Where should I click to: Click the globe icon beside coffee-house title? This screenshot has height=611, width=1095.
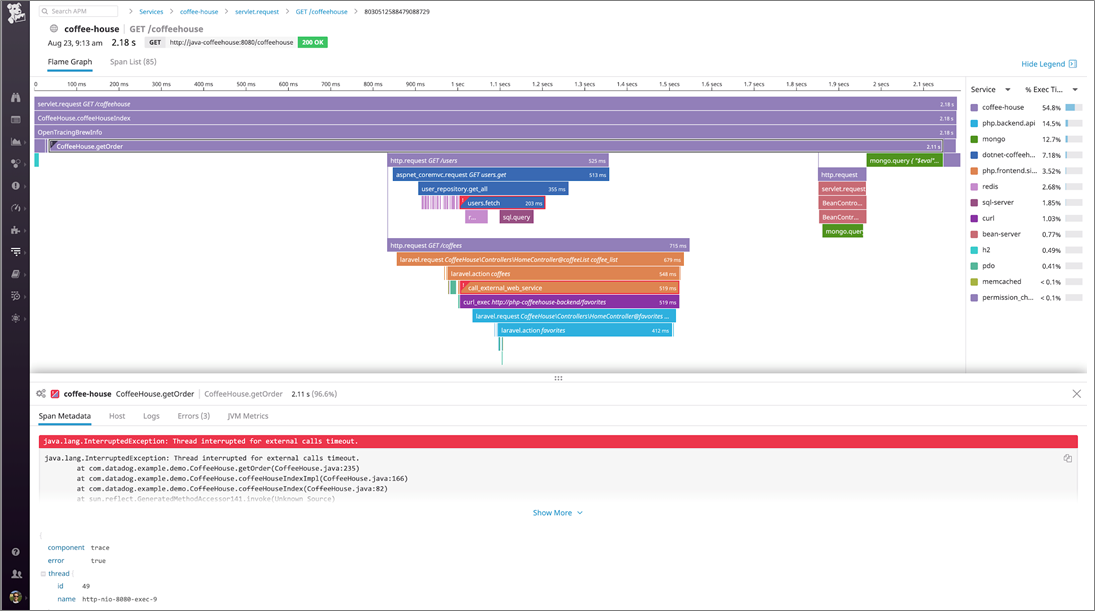click(x=54, y=29)
